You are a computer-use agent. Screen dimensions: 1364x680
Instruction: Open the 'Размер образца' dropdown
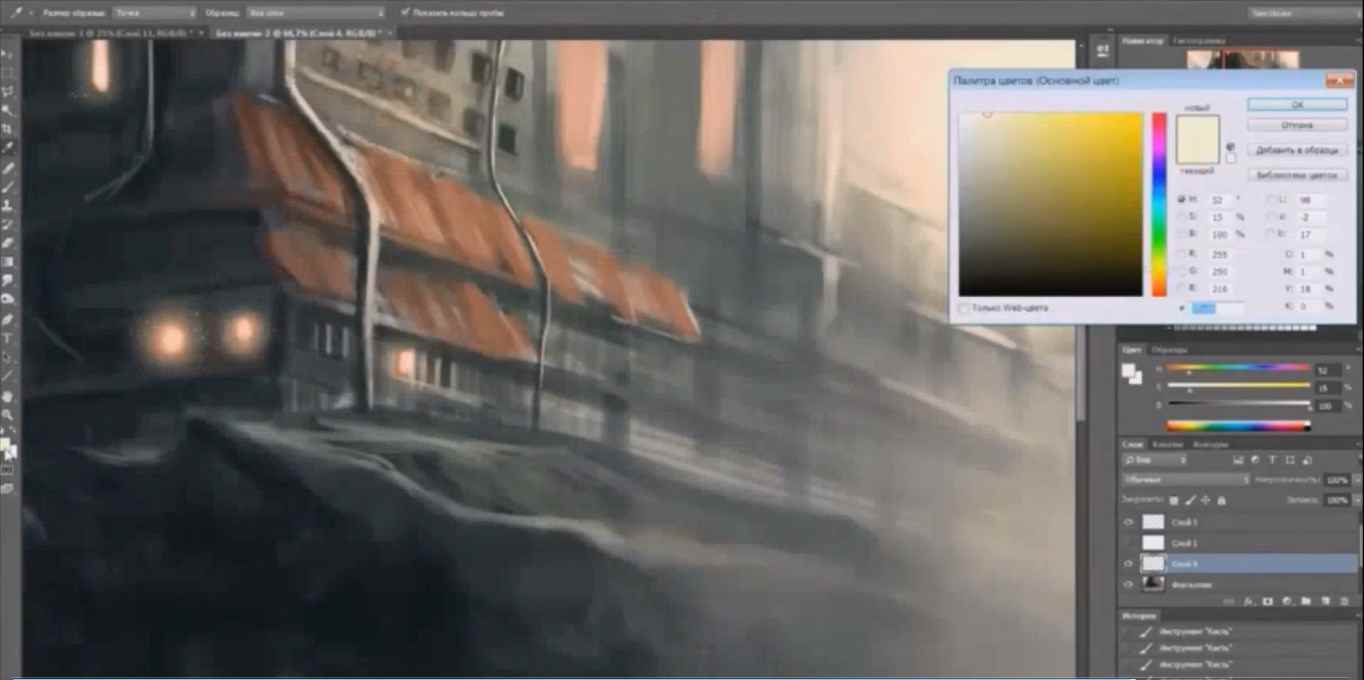click(154, 13)
